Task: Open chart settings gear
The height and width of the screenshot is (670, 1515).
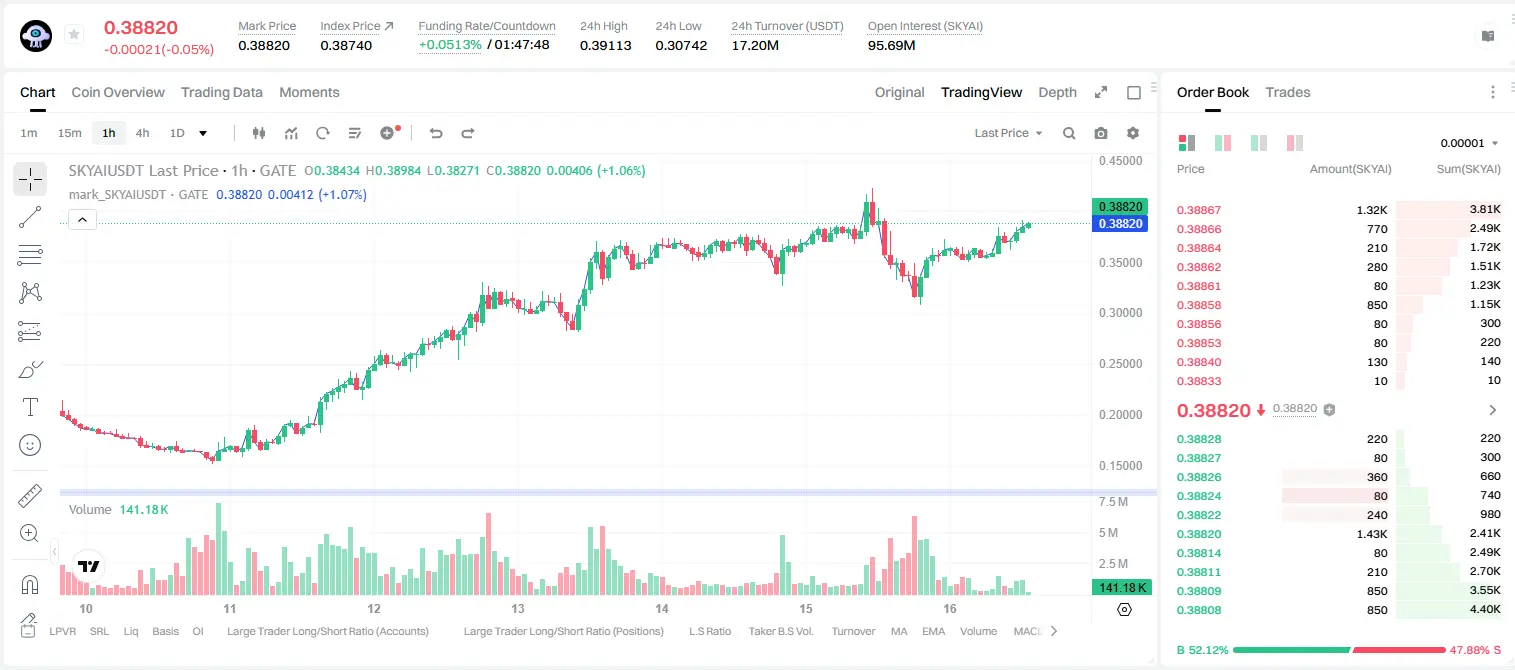Action: (x=1133, y=133)
